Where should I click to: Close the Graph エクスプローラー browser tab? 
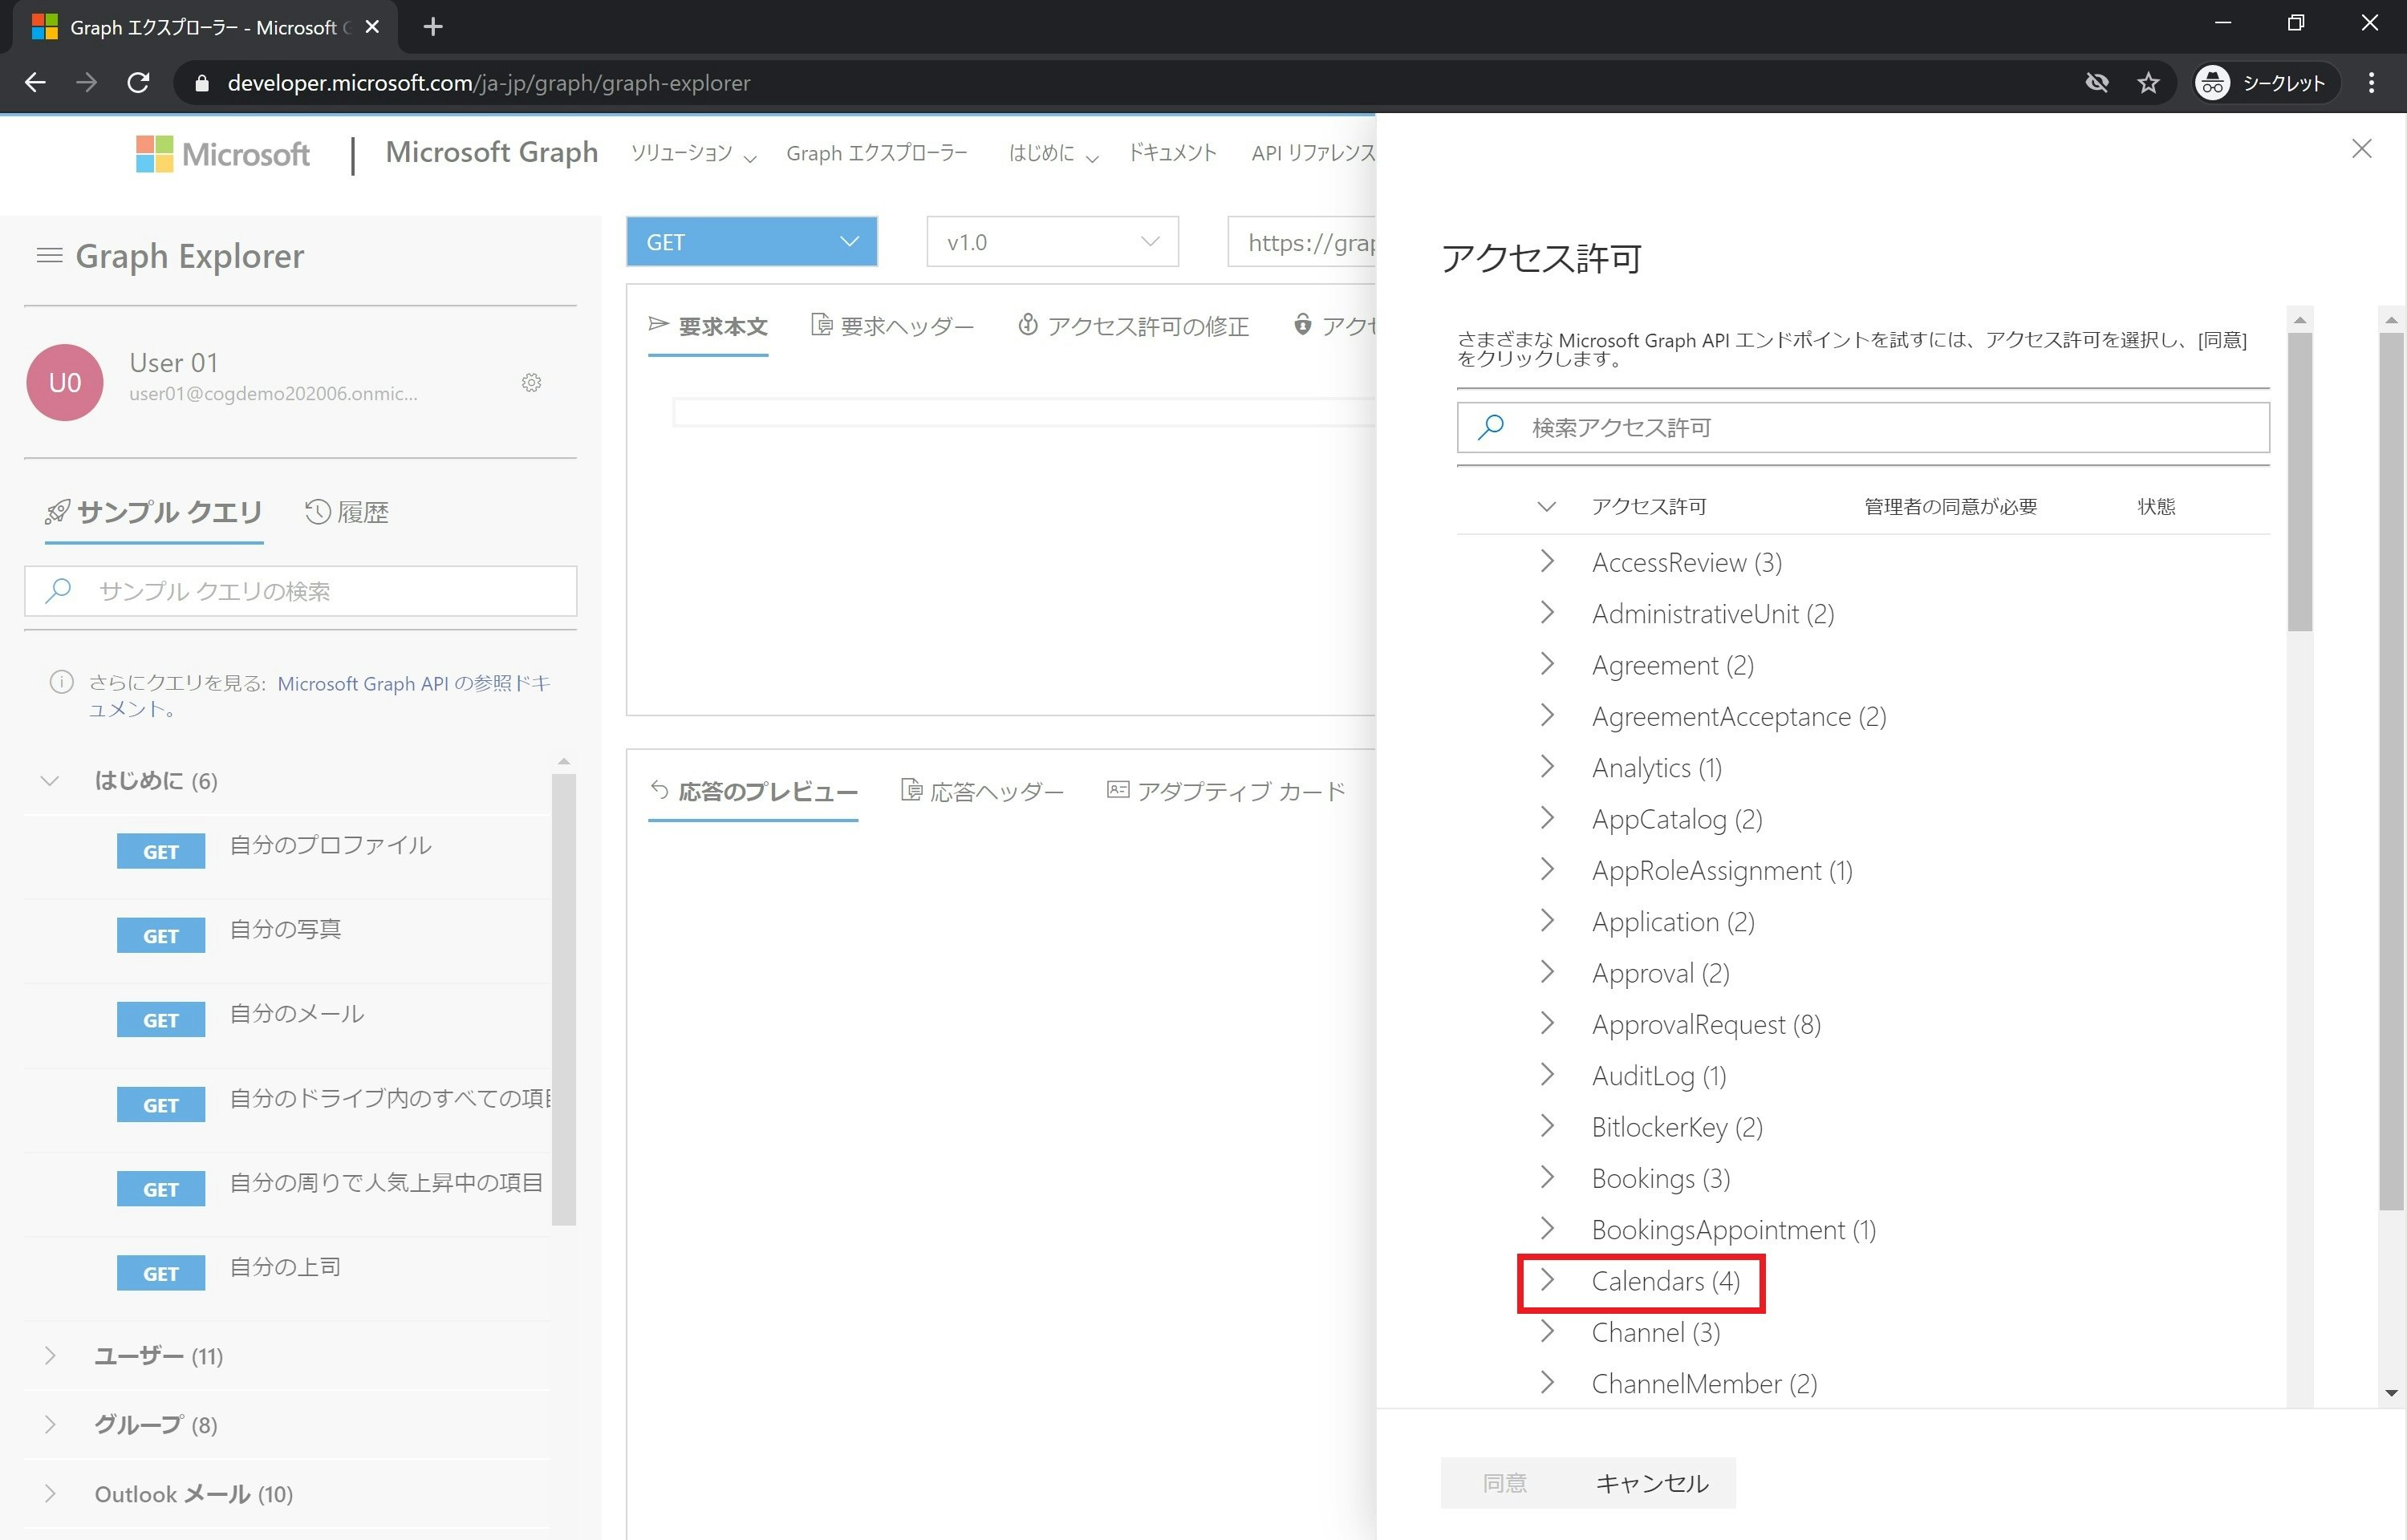point(372,27)
